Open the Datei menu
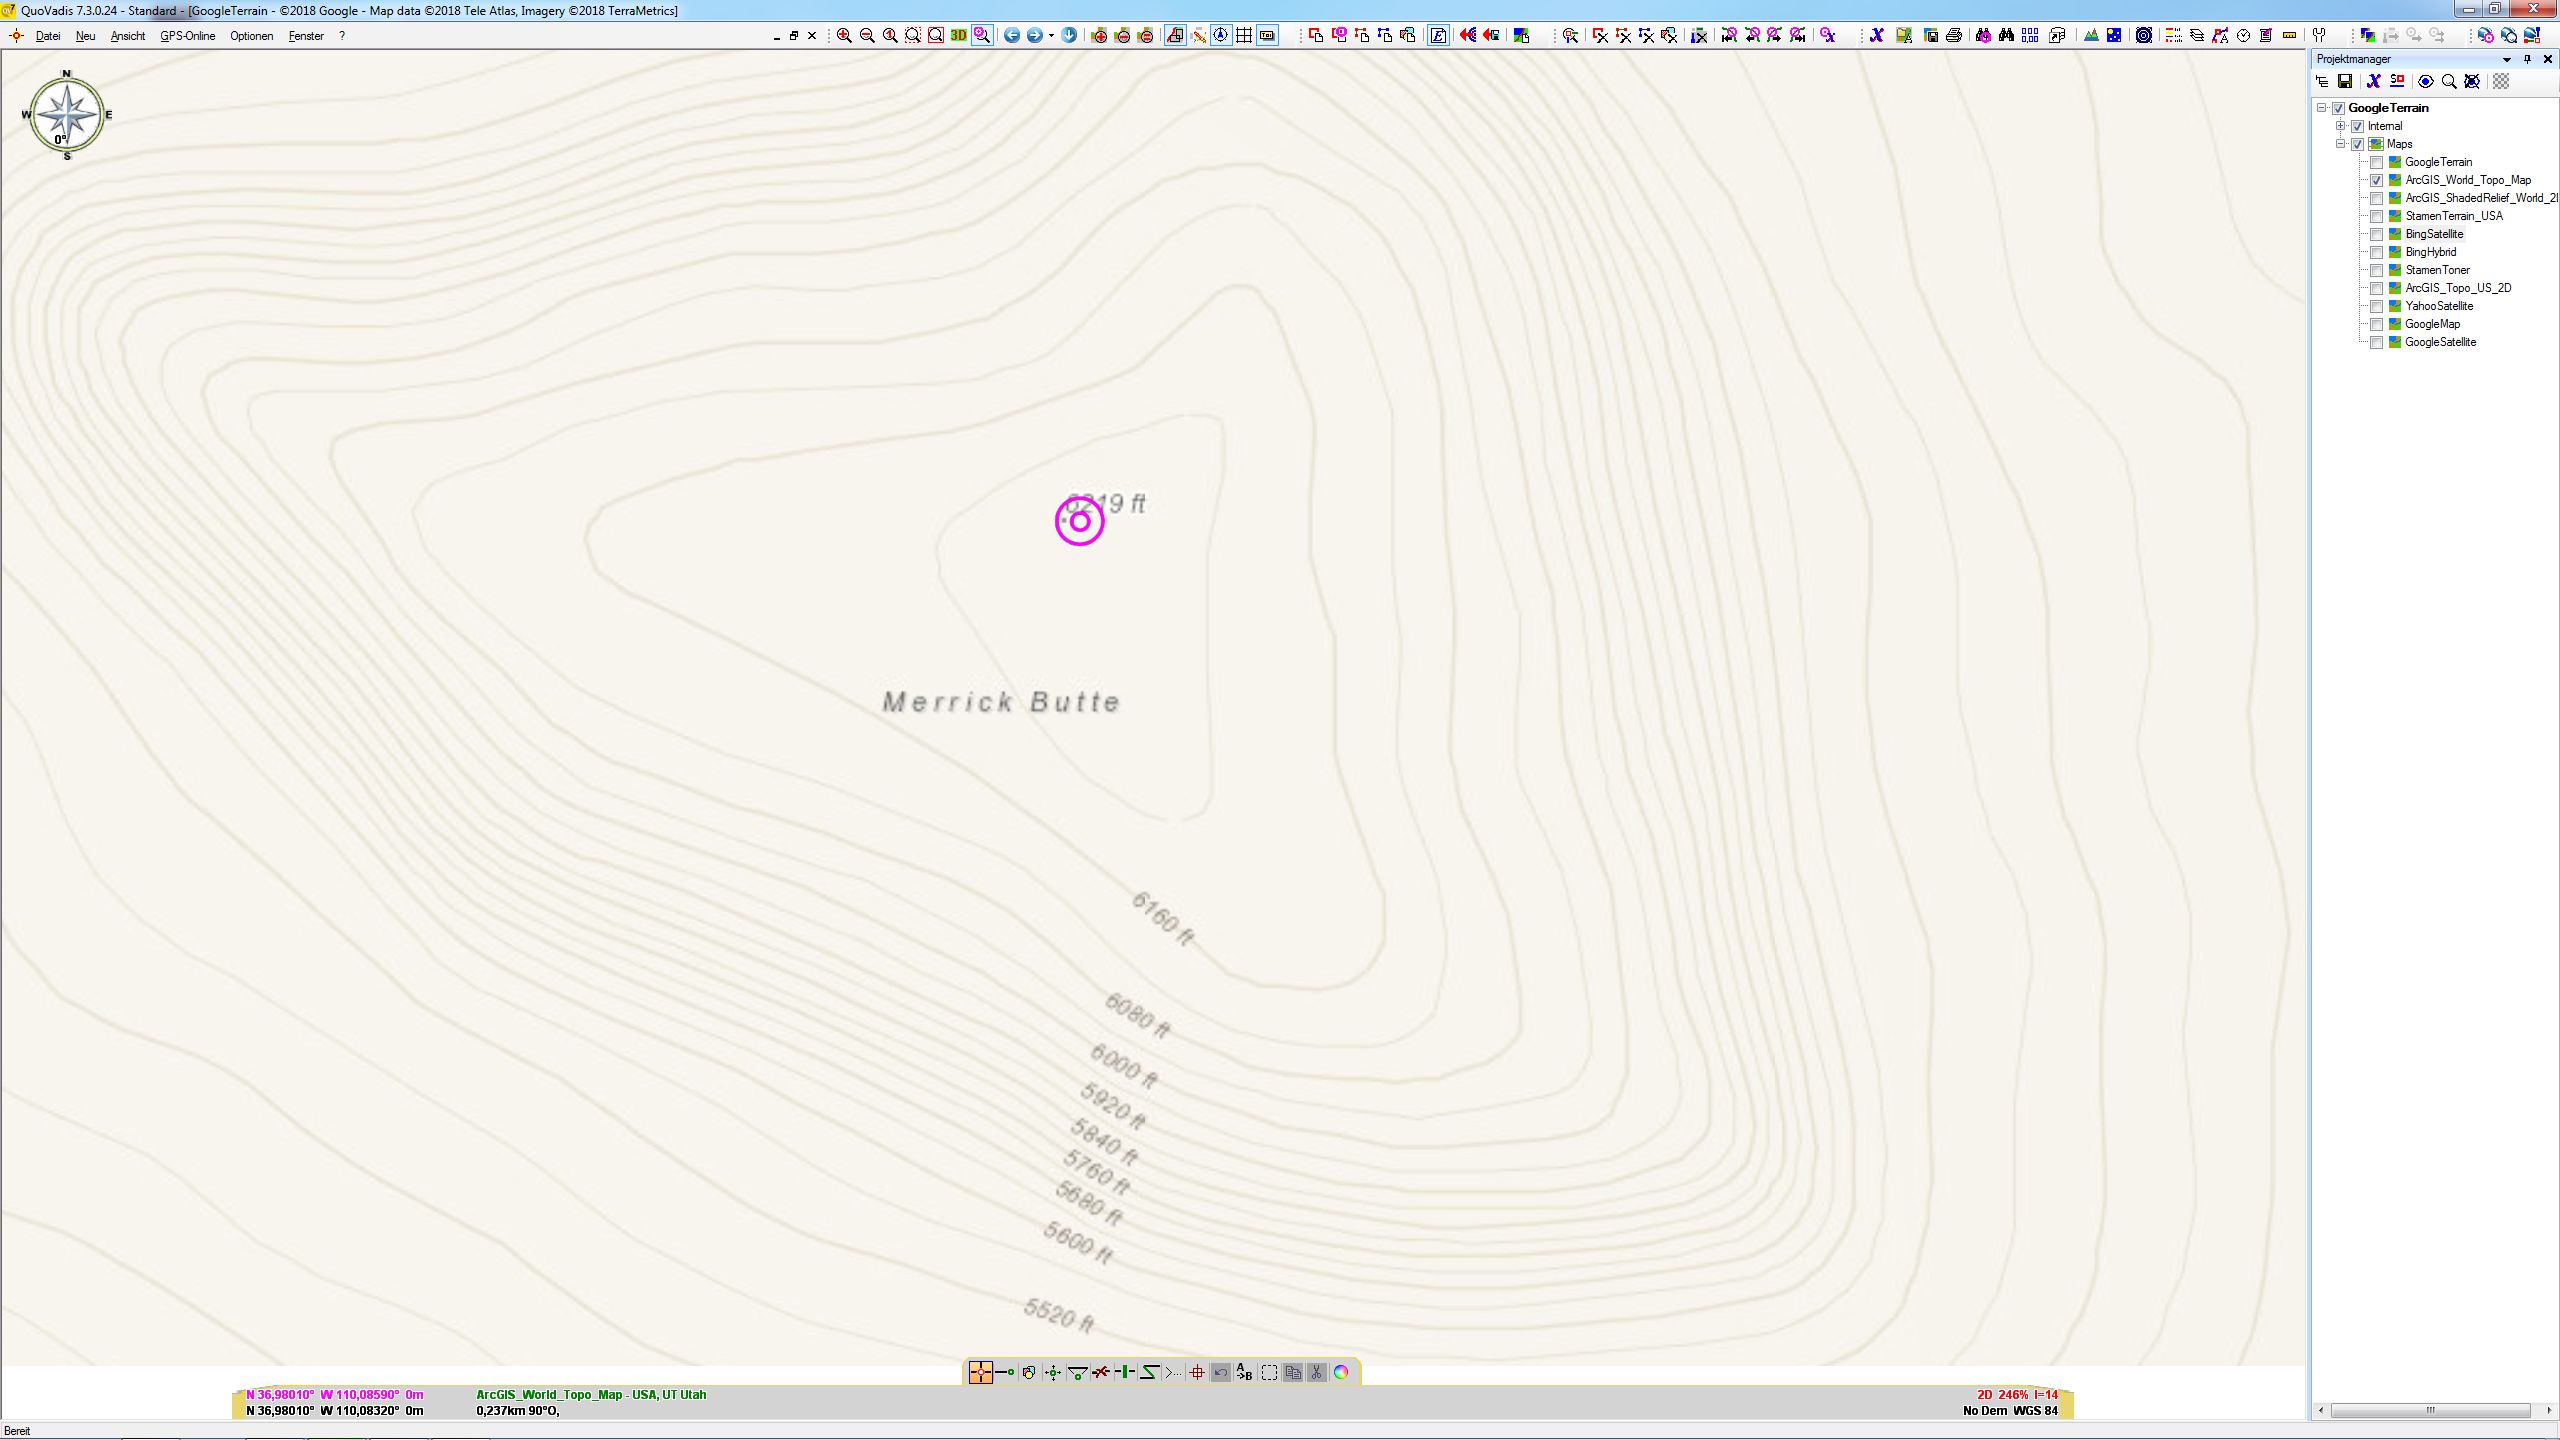 tap(48, 36)
